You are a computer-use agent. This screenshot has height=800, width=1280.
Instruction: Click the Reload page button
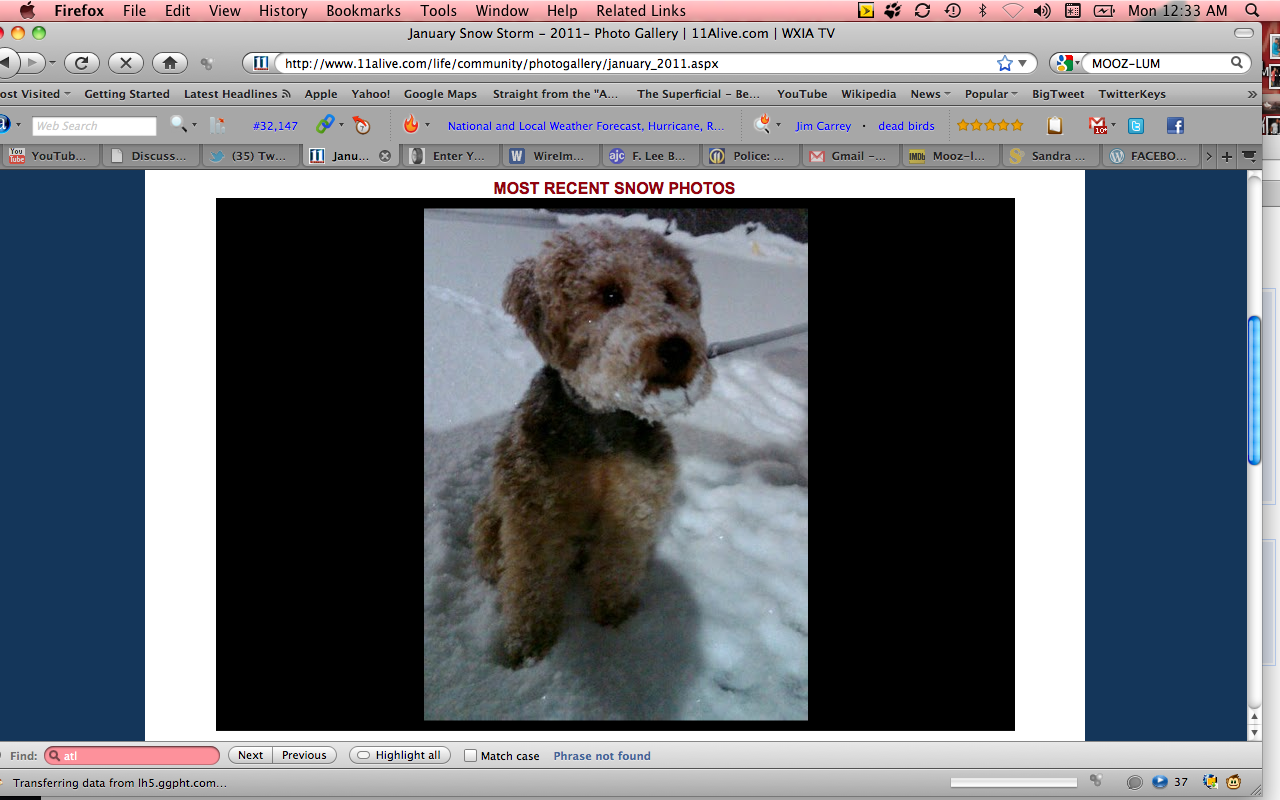82,63
